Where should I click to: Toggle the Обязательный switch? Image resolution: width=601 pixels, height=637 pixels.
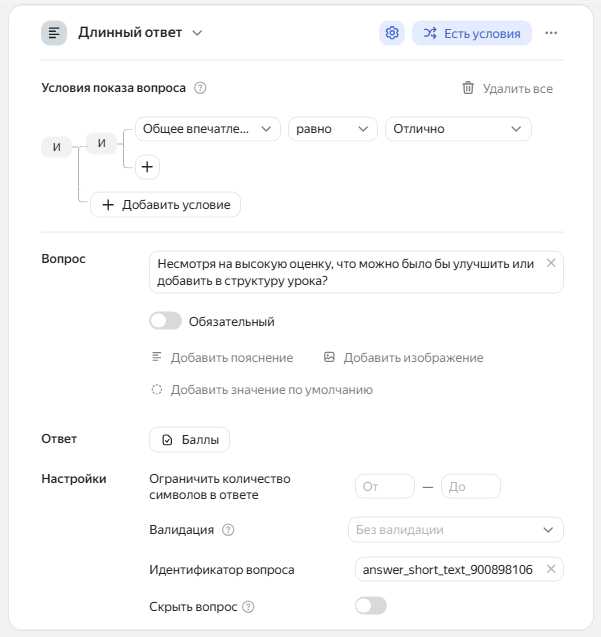(165, 321)
